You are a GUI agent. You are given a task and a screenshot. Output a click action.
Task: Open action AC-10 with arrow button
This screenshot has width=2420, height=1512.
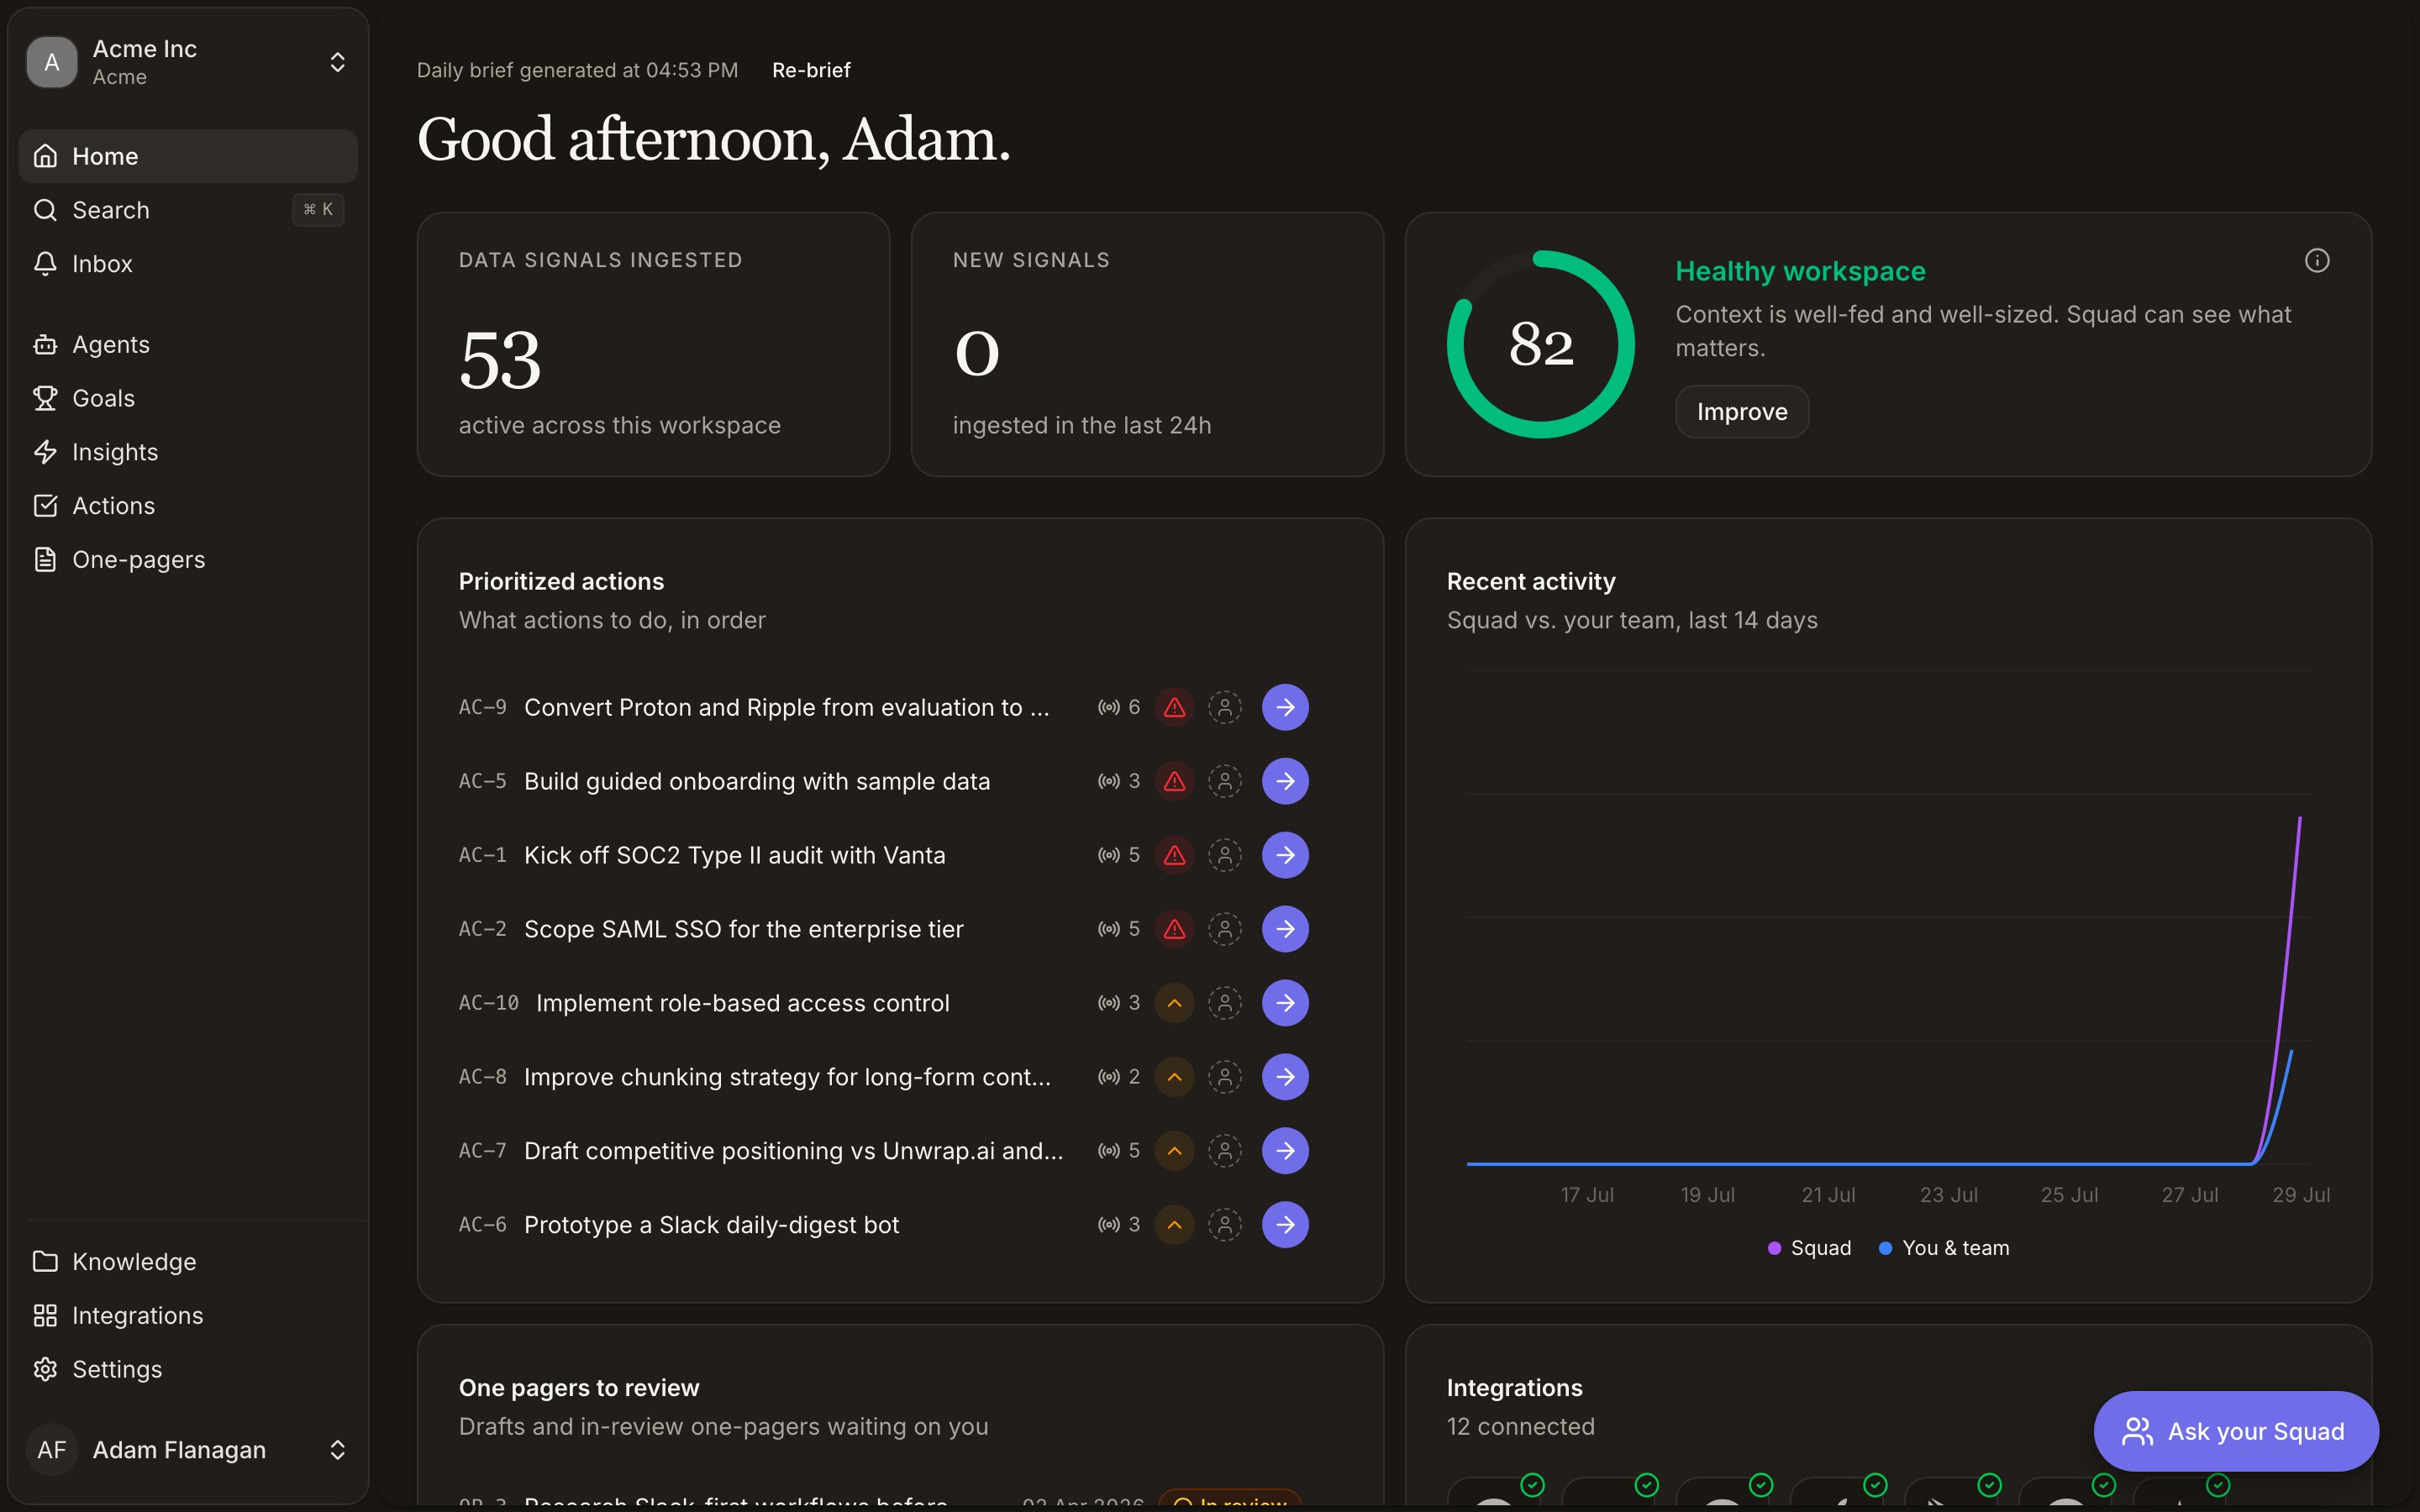(1285, 1003)
